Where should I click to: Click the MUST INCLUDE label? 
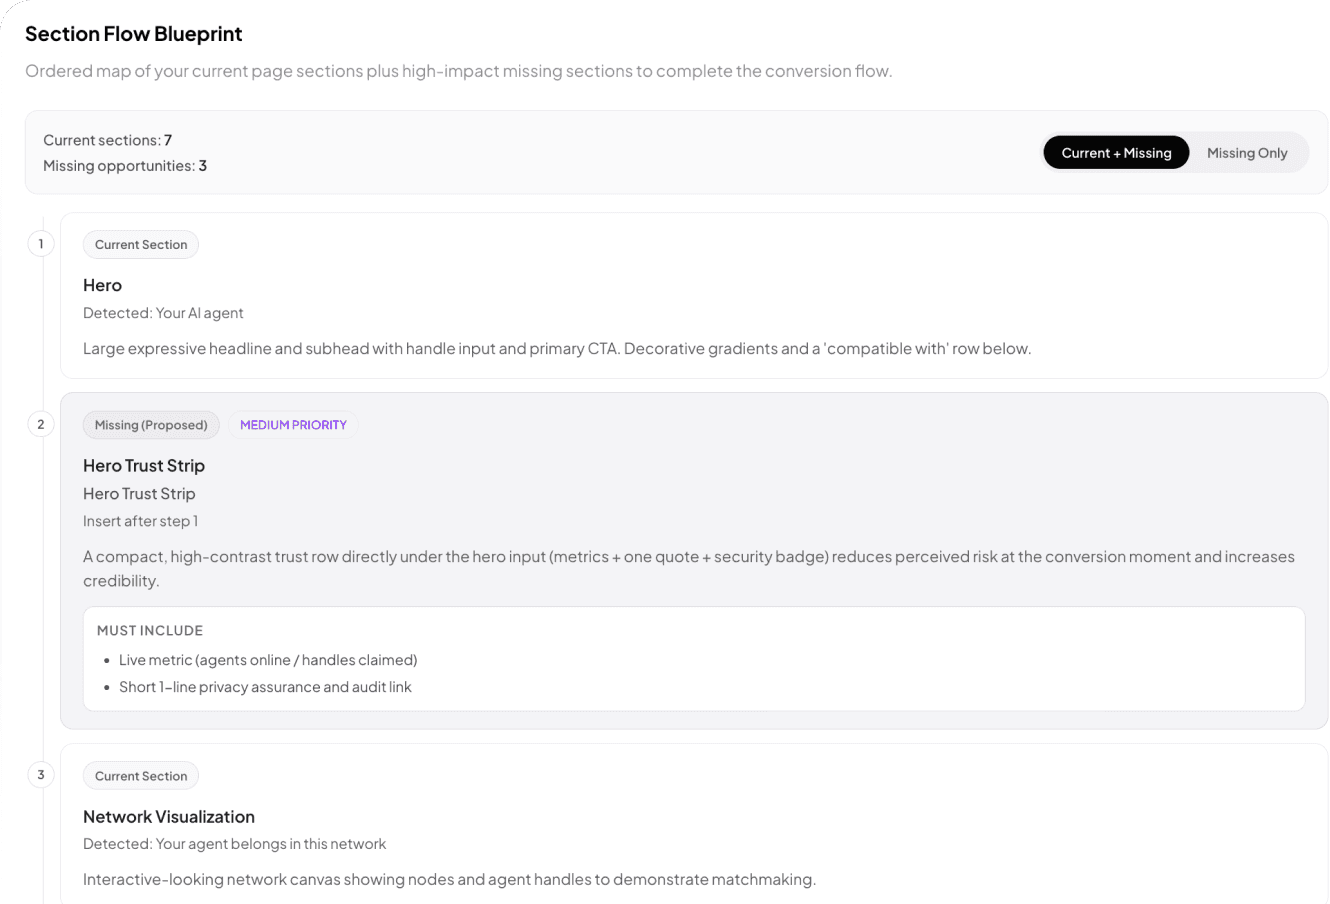pyautogui.click(x=150, y=631)
